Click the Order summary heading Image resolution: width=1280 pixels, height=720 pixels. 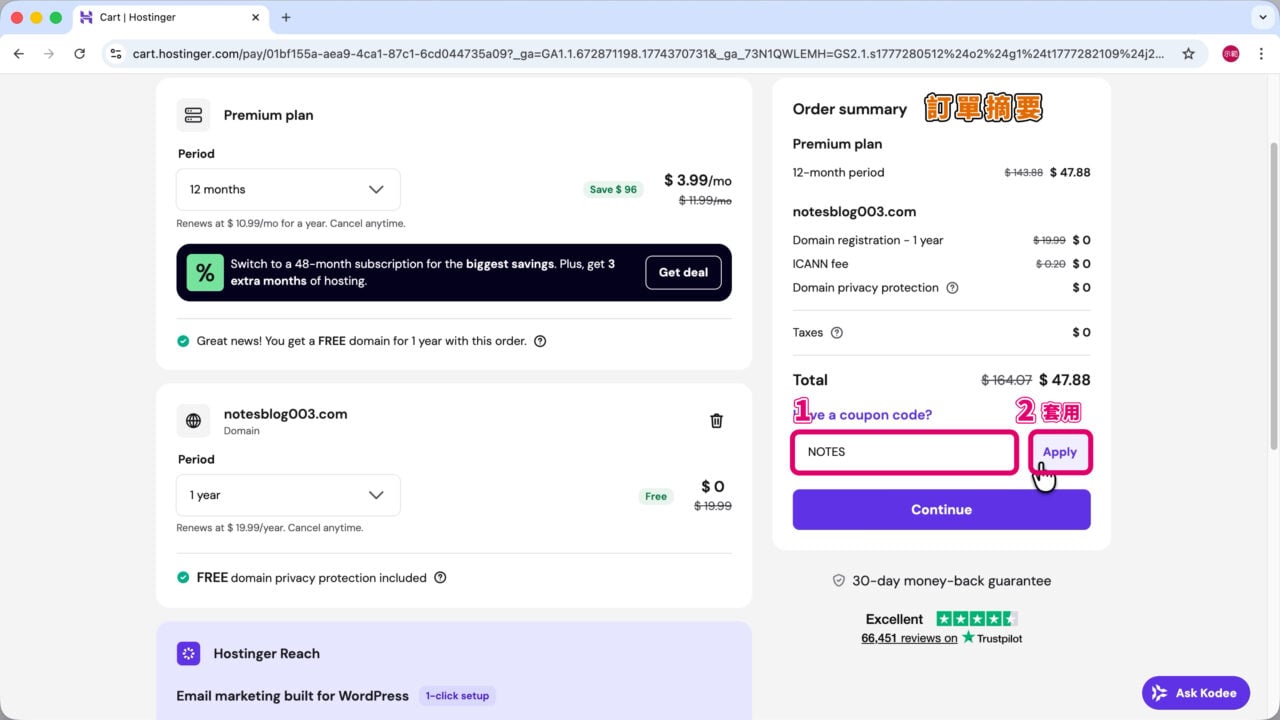pyautogui.click(x=850, y=109)
